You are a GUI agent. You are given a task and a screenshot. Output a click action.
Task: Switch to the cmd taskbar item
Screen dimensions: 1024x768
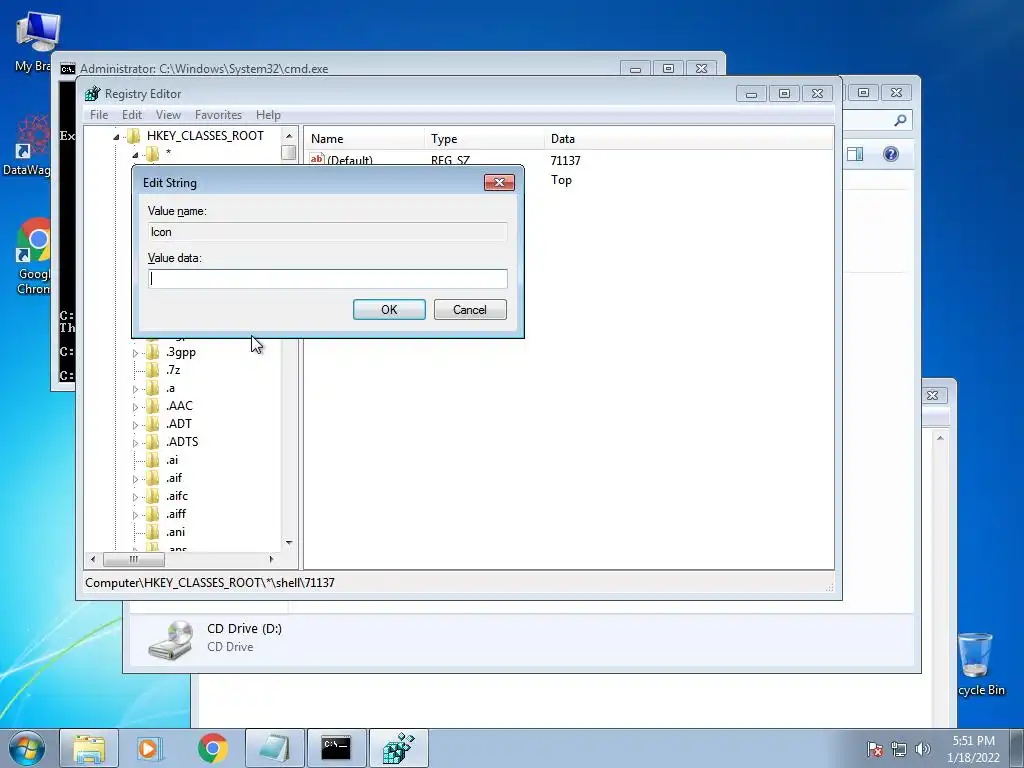point(336,748)
